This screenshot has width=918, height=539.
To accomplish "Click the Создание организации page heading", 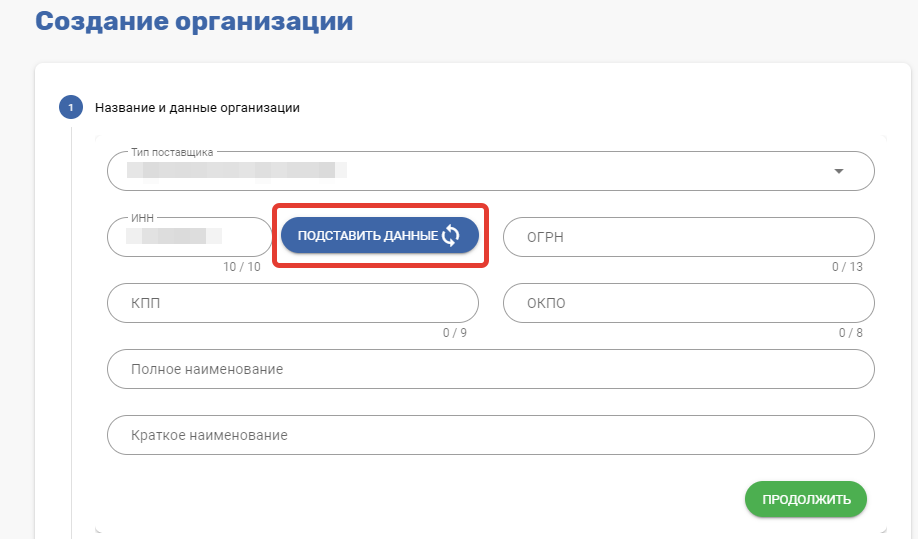I will coord(194,21).
